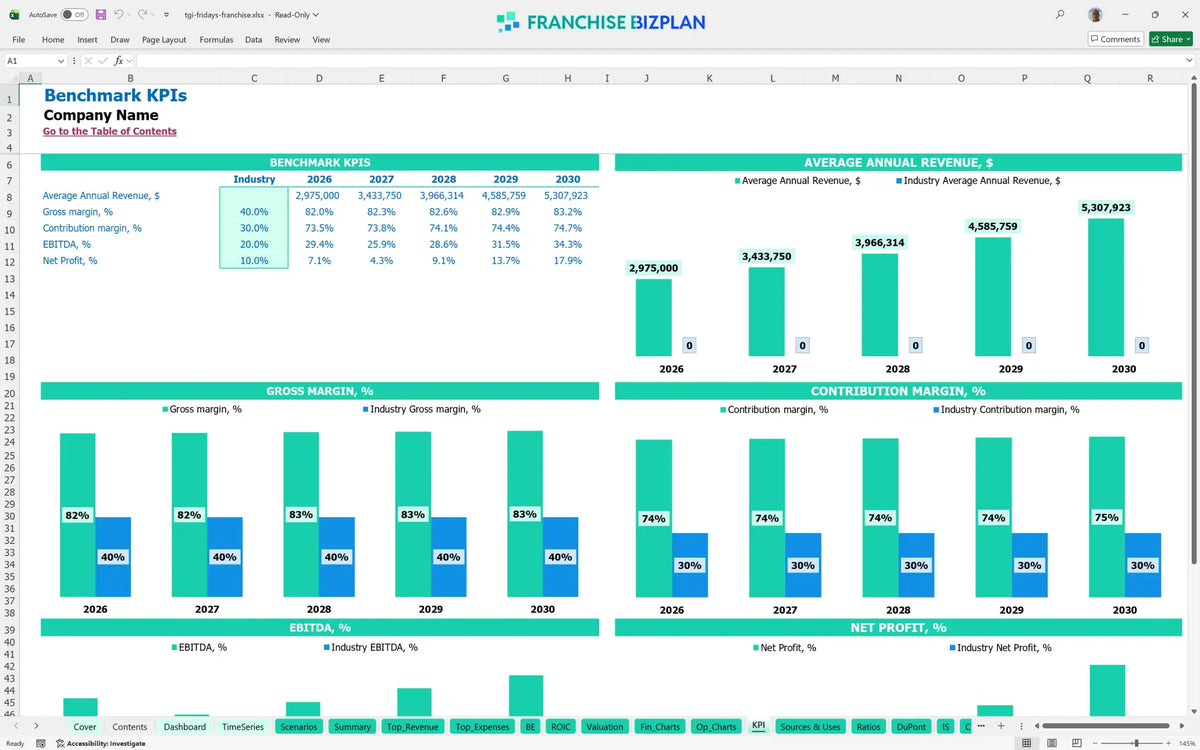Click the Comments button

click(x=1115, y=39)
